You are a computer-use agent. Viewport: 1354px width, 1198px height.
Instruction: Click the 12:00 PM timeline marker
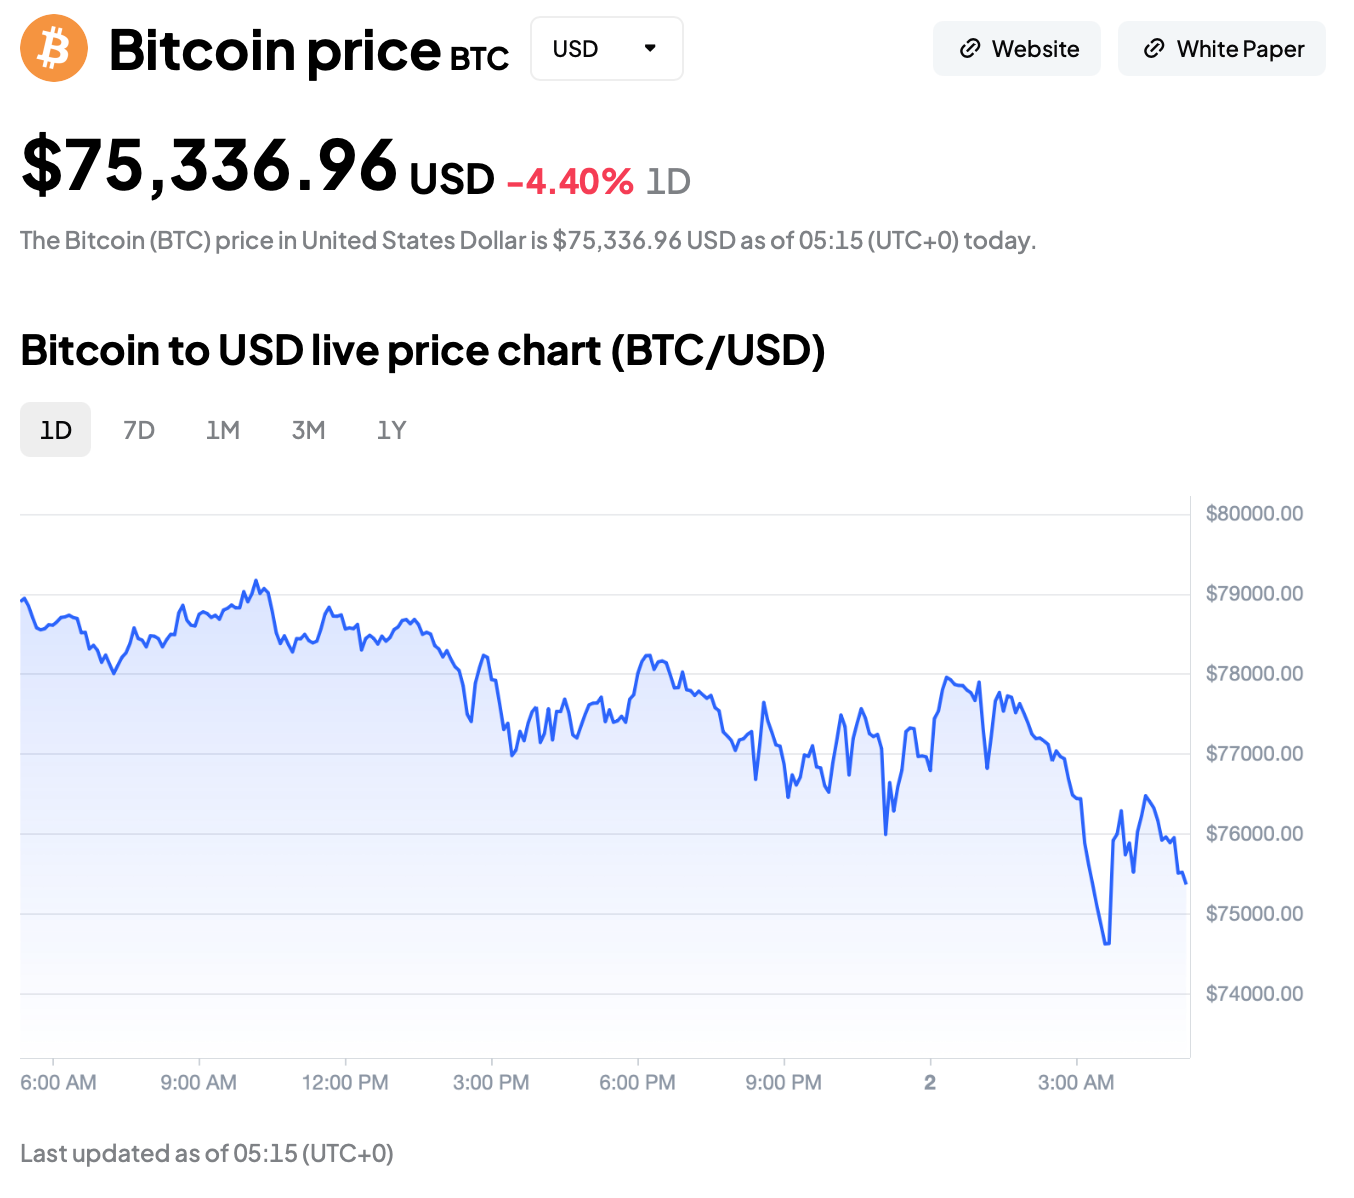345,1082
